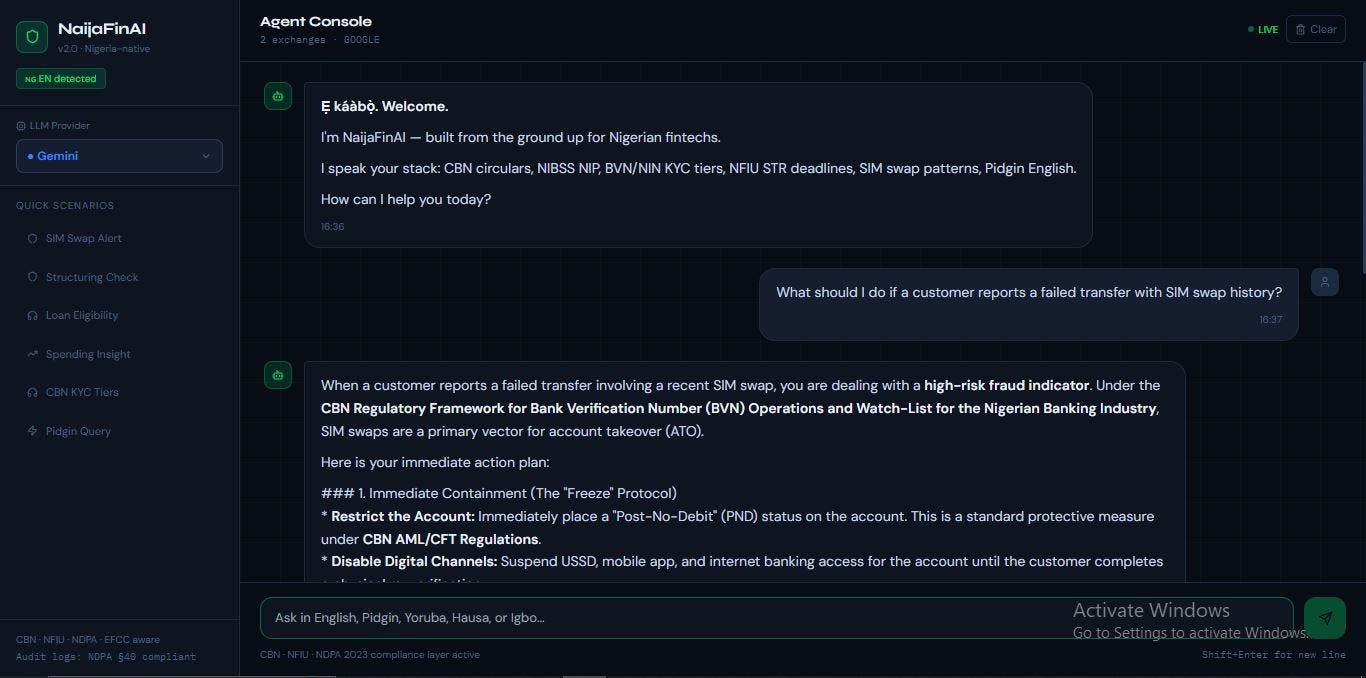Click the SIM Swap Alert shield icon
Screen dimensions: 1366x678
[x=34, y=238]
